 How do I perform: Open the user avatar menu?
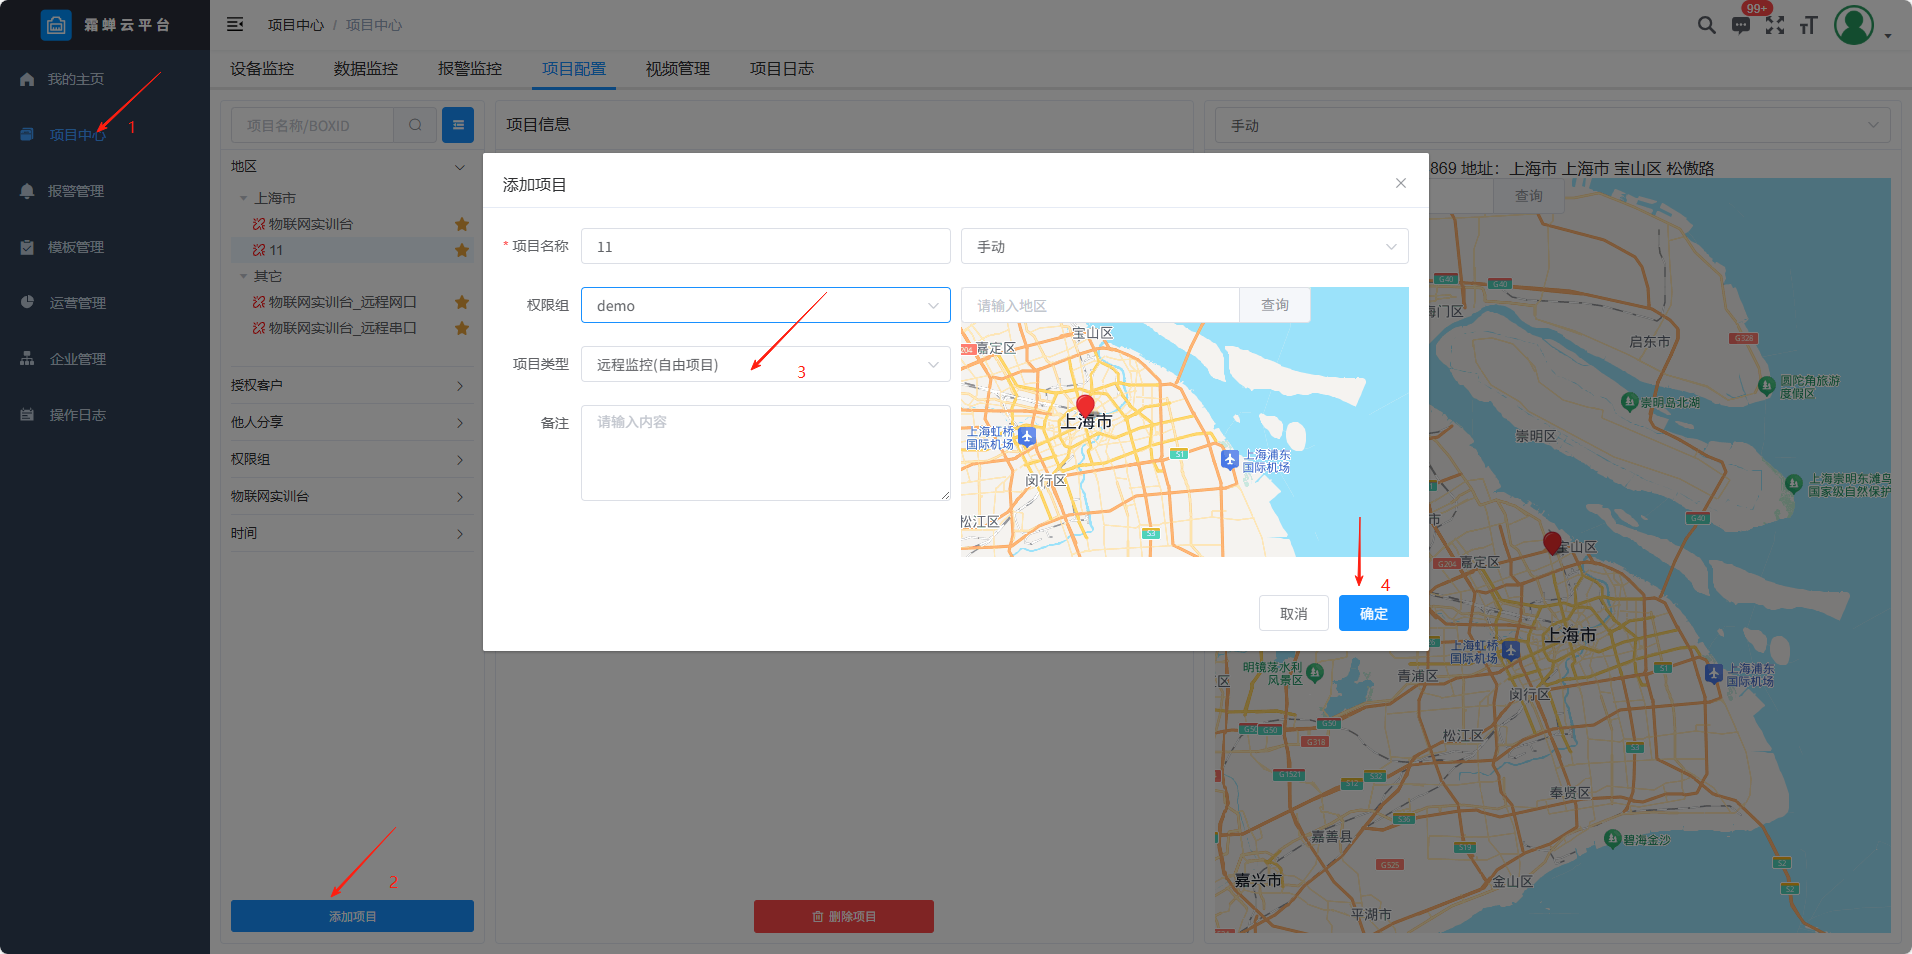(x=1854, y=25)
